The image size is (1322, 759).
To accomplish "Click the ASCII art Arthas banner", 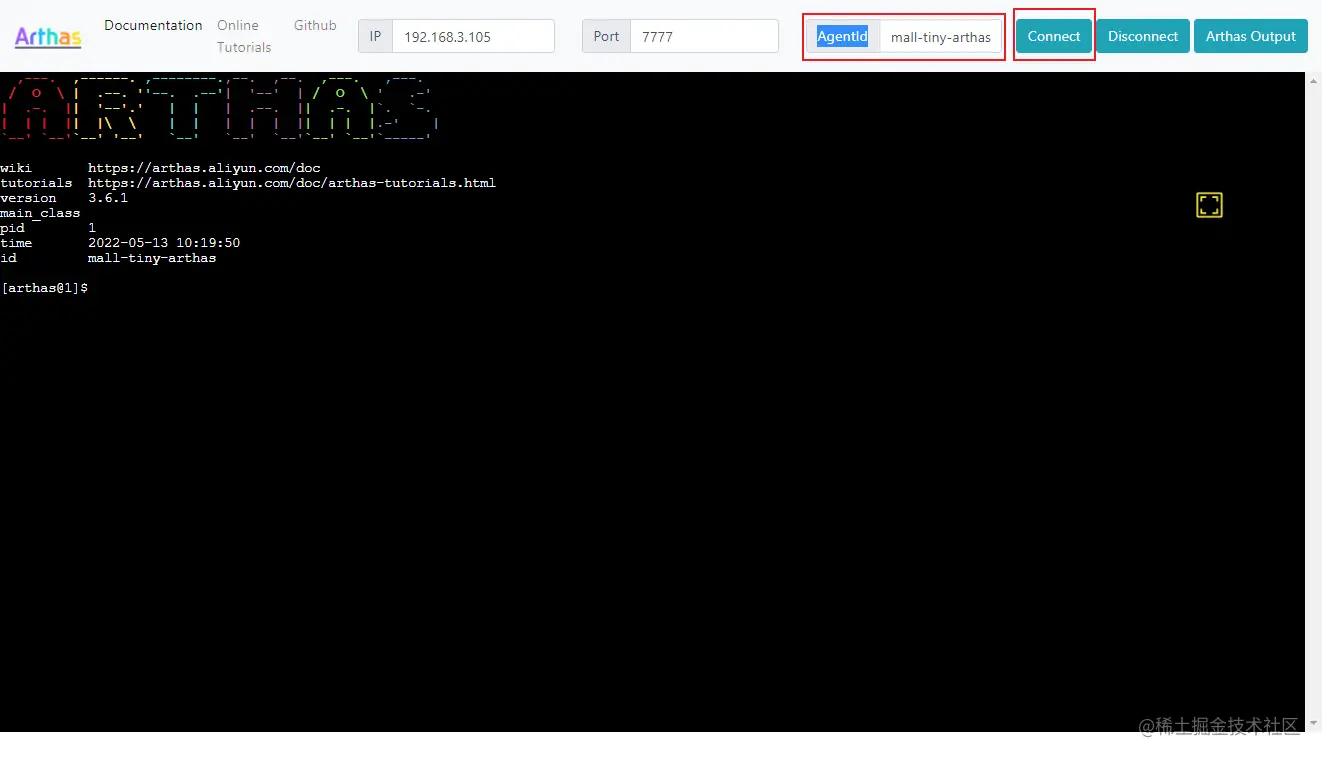I will coord(220,107).
